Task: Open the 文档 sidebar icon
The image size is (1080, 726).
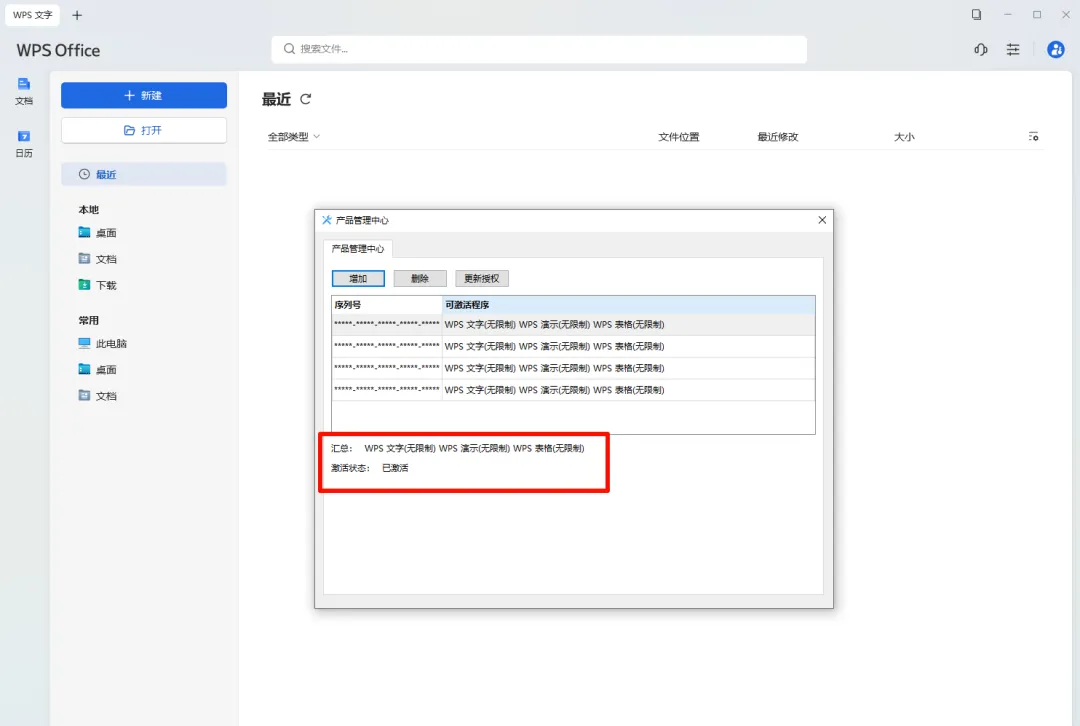Action: click(x=24, y=91)
